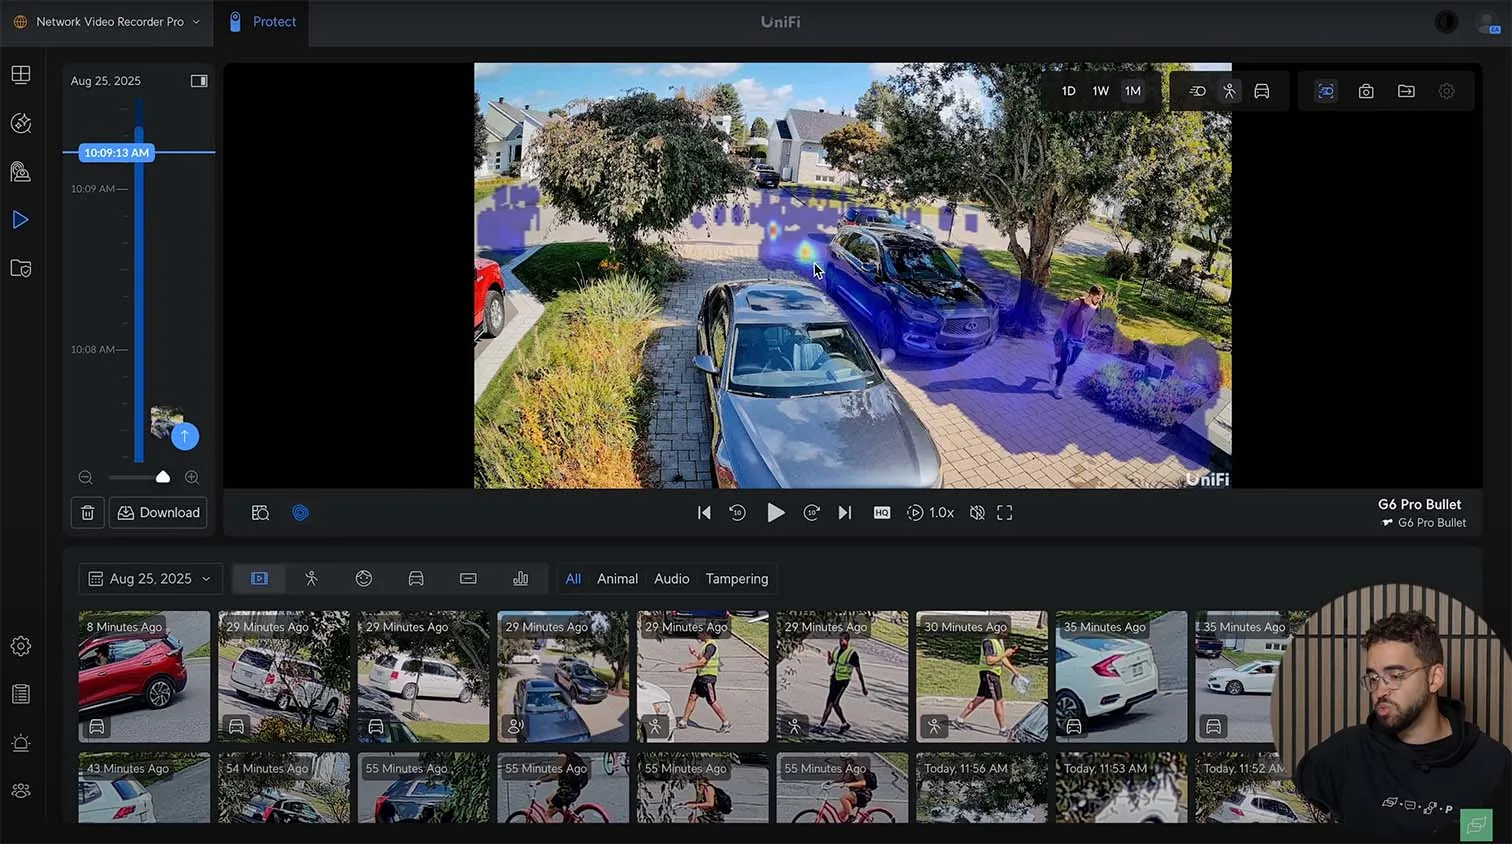Open settings gear in left sidebar
Viewport: 1512px width, 844px height.
pyautogui.click(x=21, y=646)
